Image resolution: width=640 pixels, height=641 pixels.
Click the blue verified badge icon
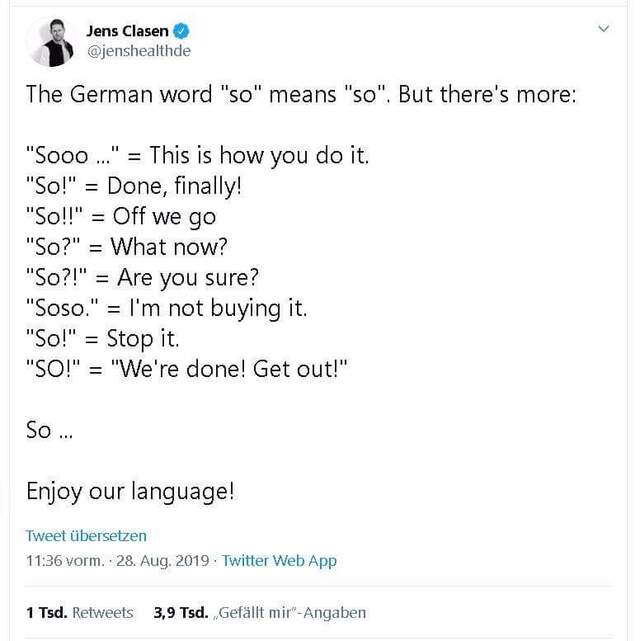[x=179, y=31]
